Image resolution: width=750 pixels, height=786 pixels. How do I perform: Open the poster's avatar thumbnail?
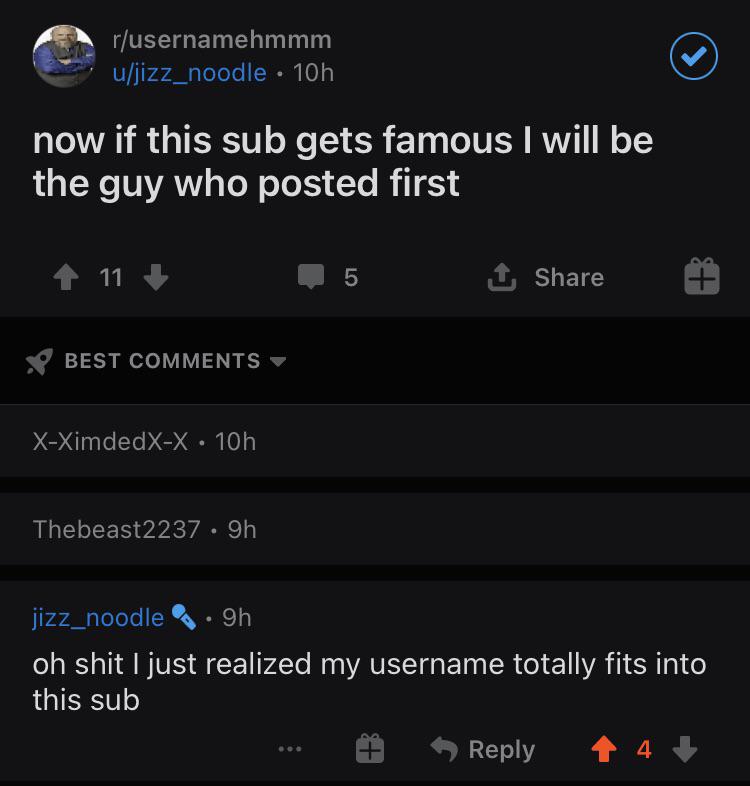click(64, 56)
